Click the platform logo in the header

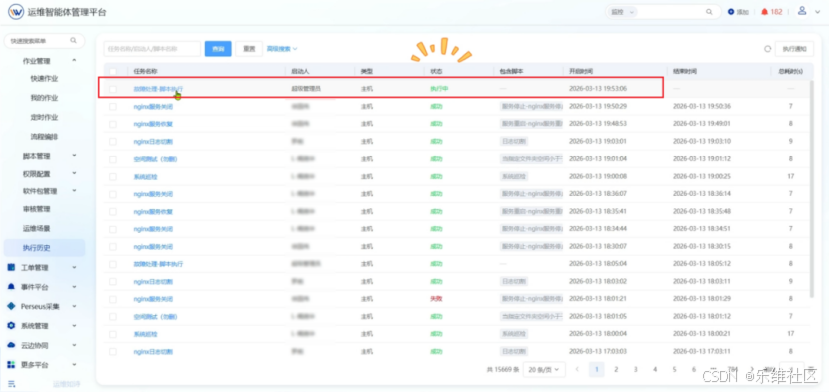click(16, 12)
